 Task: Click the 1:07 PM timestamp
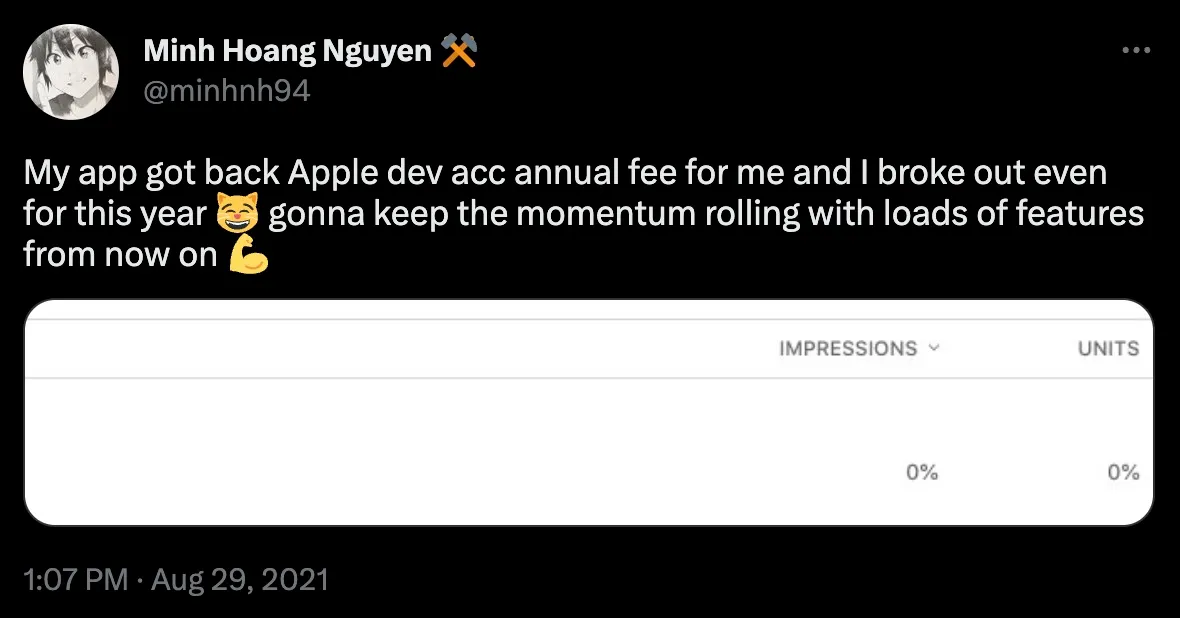coord(75,580)
